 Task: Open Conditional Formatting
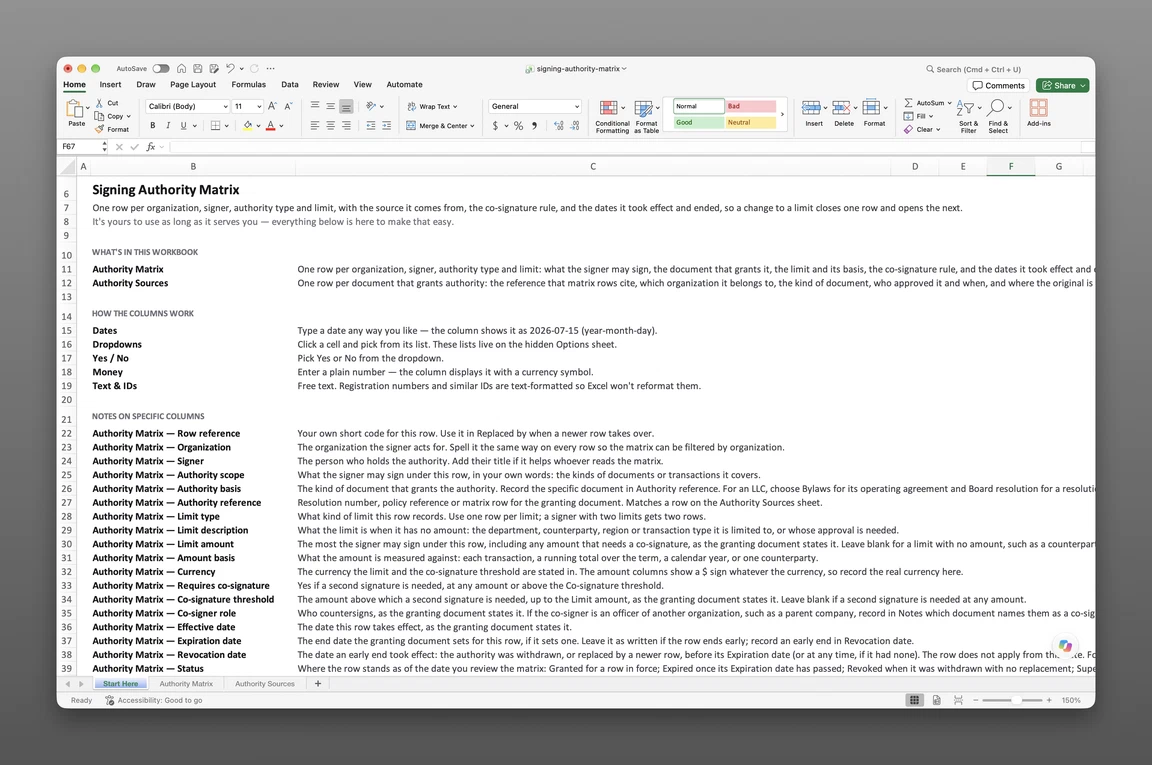coord(612,116)
